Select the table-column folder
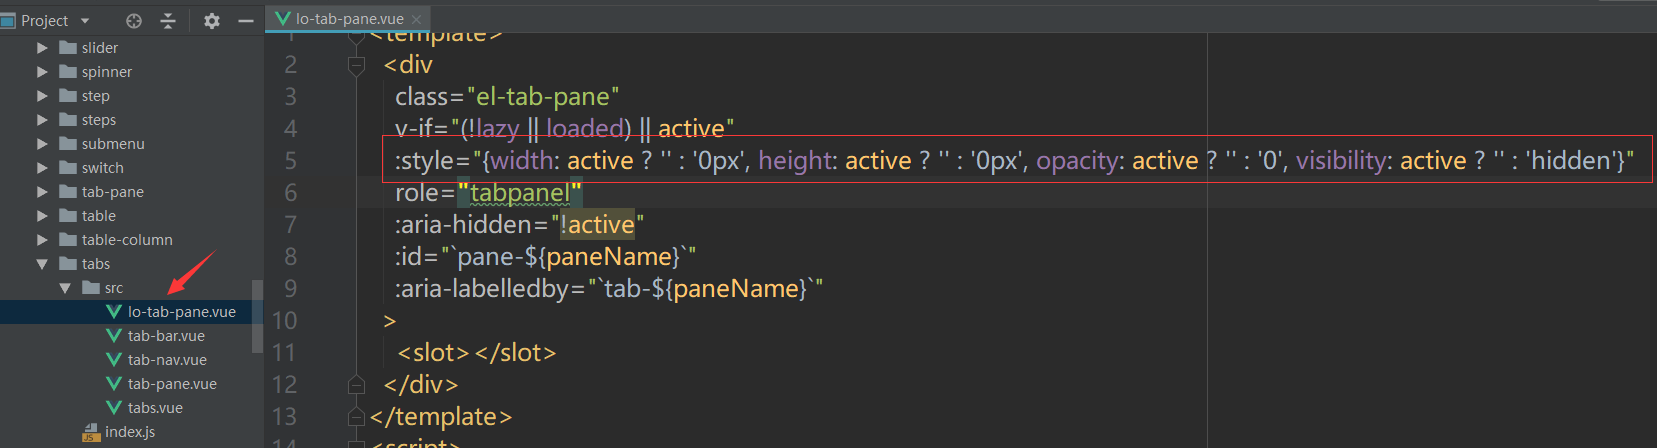The image size is (1657, 448). (127, 240)
